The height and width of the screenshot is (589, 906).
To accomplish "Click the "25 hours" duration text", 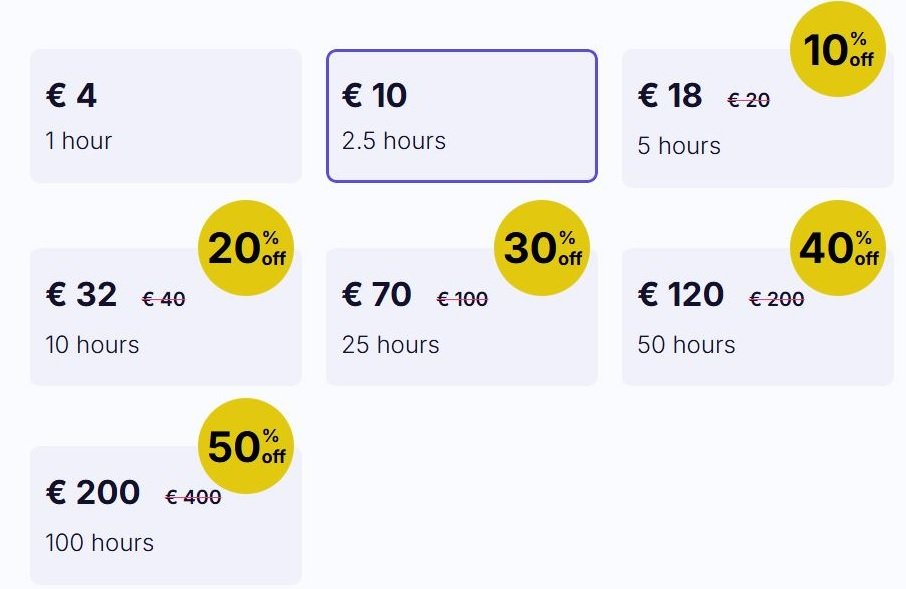I will pos(390,345).
